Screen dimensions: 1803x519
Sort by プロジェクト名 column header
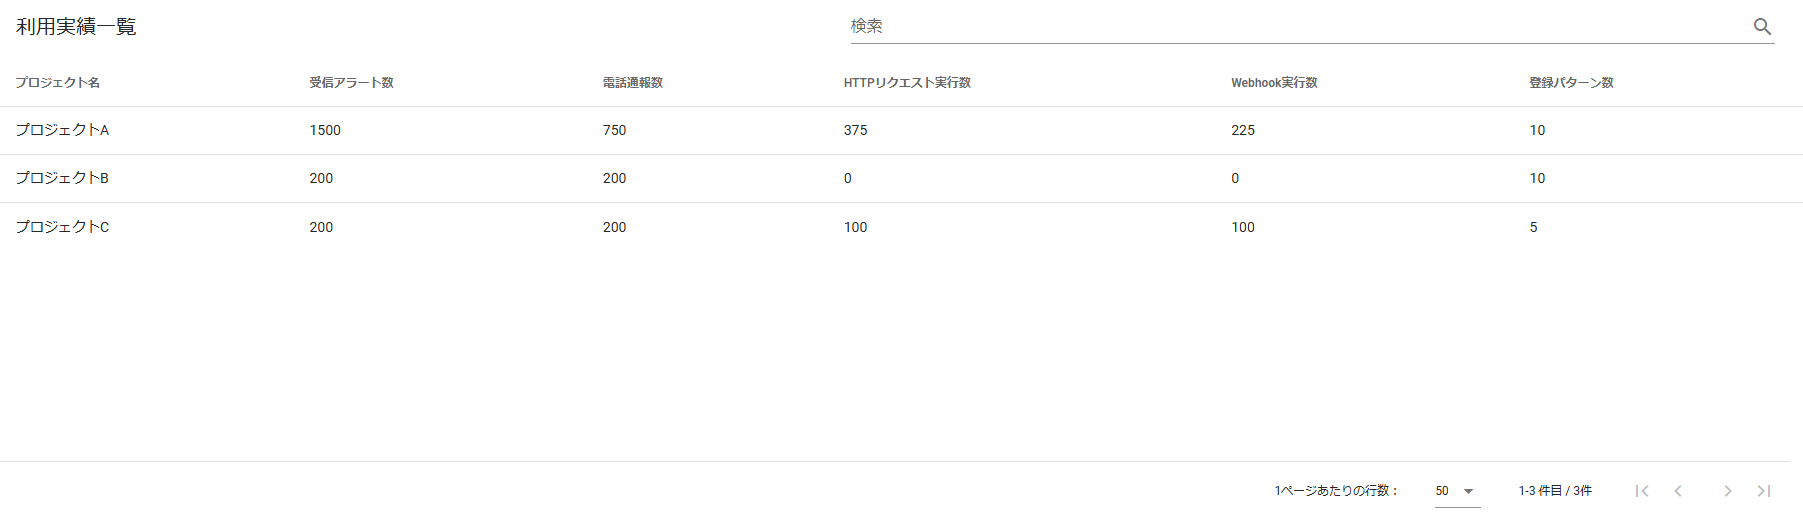[58, 83]
